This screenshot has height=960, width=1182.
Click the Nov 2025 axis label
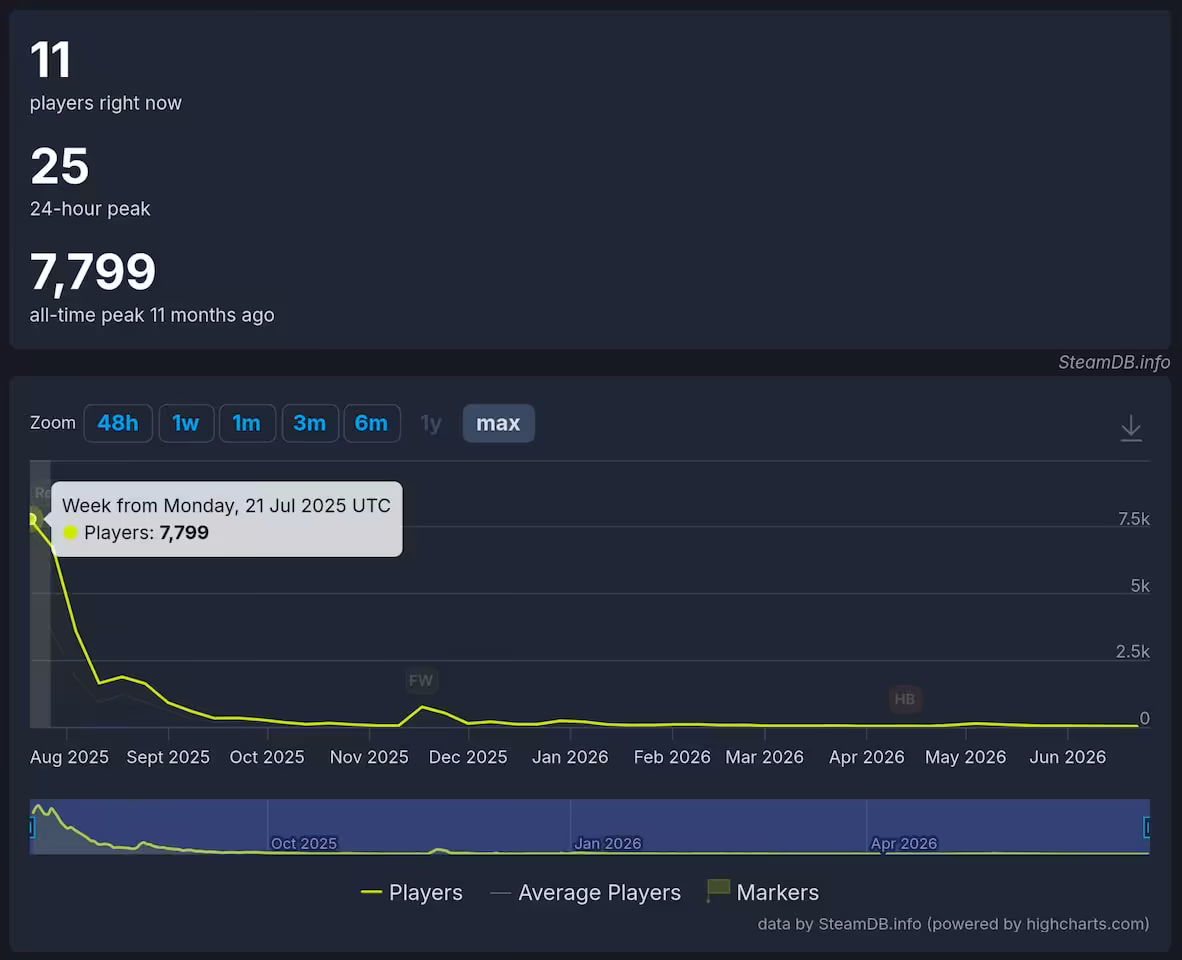click(x=369, y=757)
